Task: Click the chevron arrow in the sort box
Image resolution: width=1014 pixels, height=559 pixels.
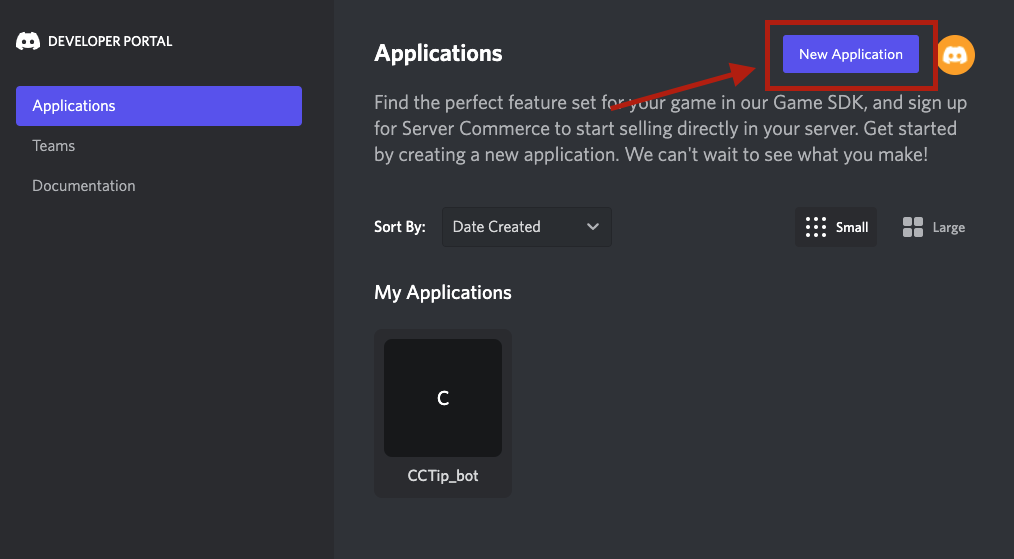Action: coord(593,227)
